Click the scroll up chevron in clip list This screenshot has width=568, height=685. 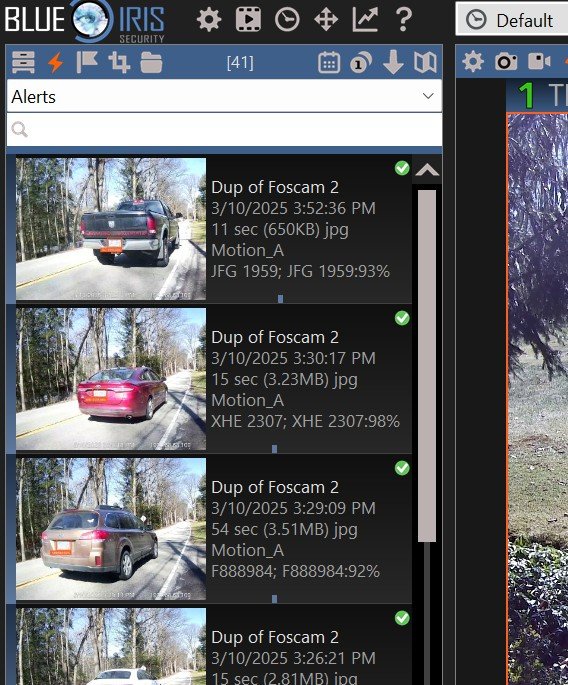(427, 170)
